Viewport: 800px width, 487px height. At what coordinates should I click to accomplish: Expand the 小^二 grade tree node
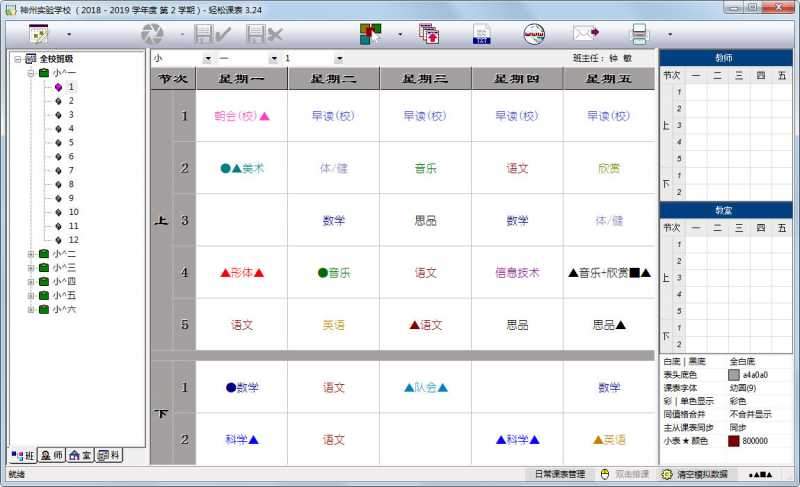(31, 254)
